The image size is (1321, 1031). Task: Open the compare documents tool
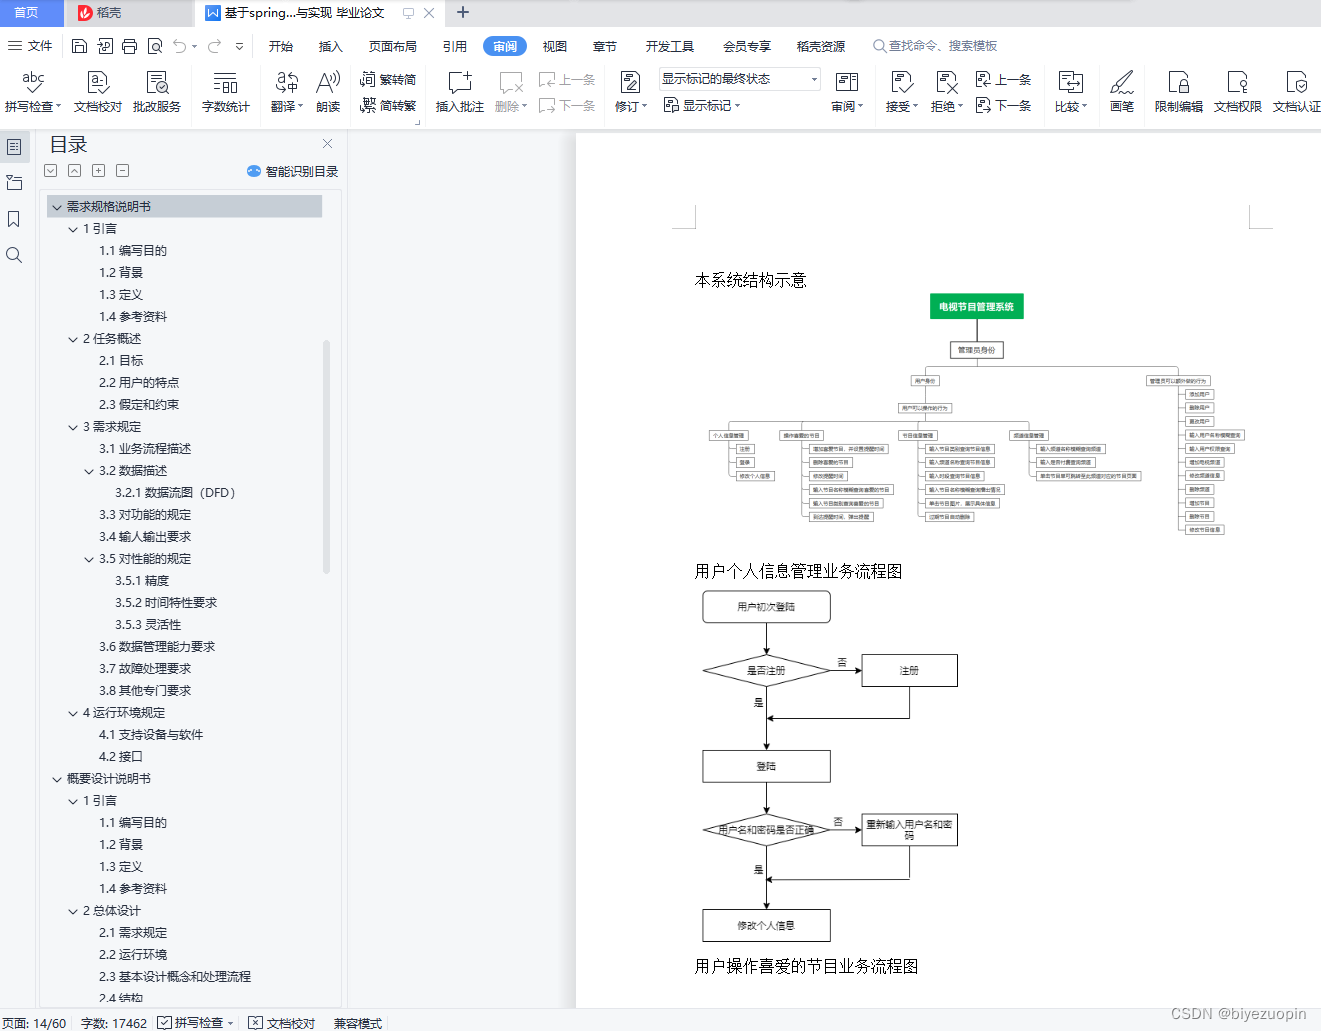point(1071,91)
